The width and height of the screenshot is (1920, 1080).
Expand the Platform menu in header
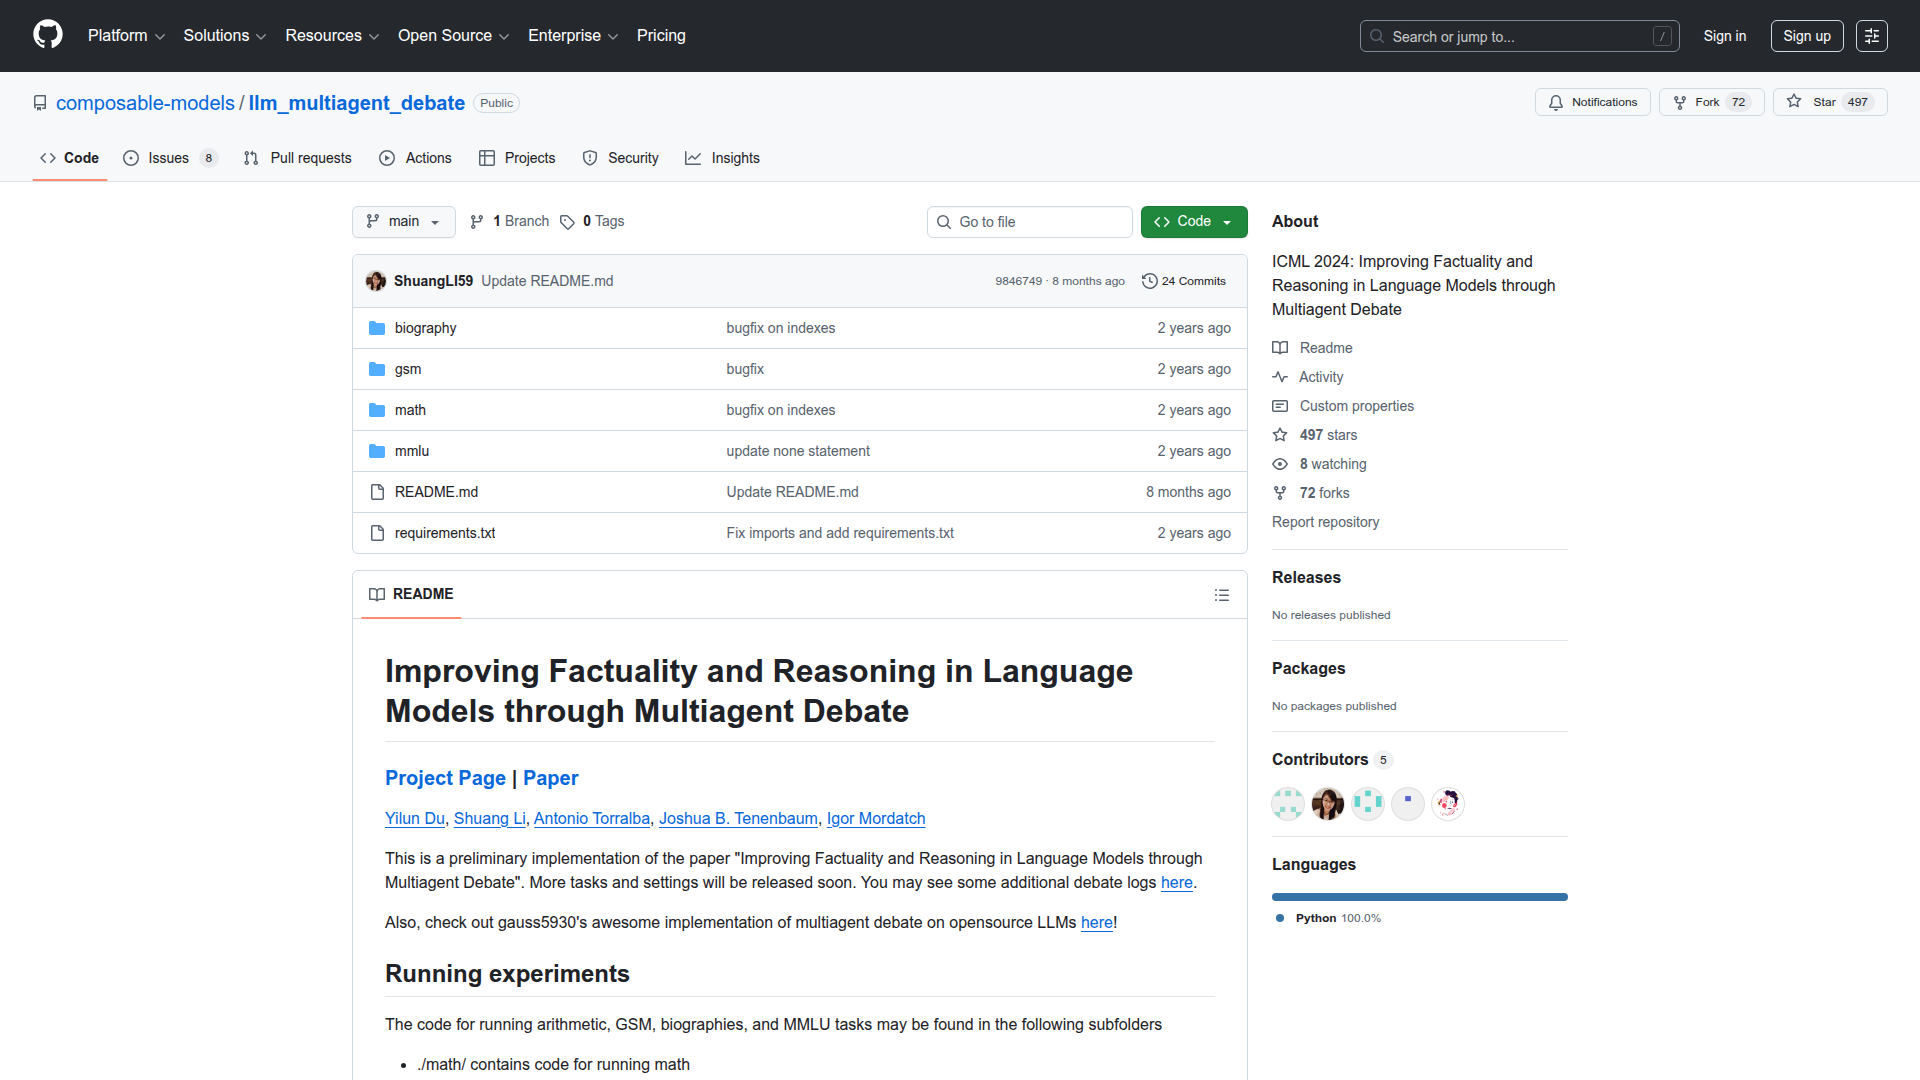point(126,36)
